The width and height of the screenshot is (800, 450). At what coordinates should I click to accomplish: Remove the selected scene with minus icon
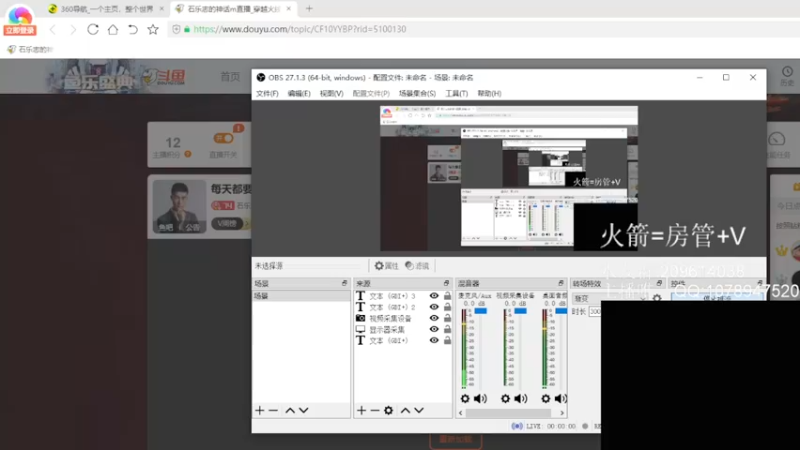pos(273,410)
